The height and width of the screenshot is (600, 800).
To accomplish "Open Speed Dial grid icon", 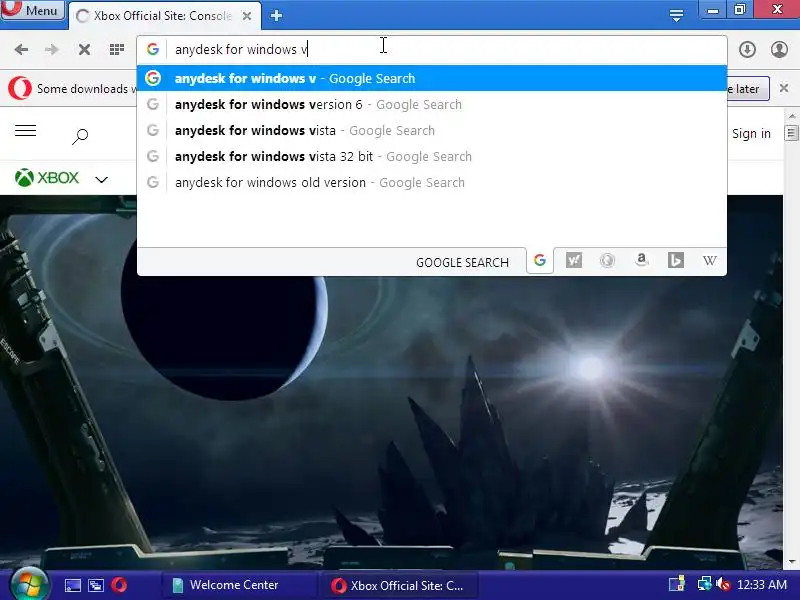I will click(117, 49).
